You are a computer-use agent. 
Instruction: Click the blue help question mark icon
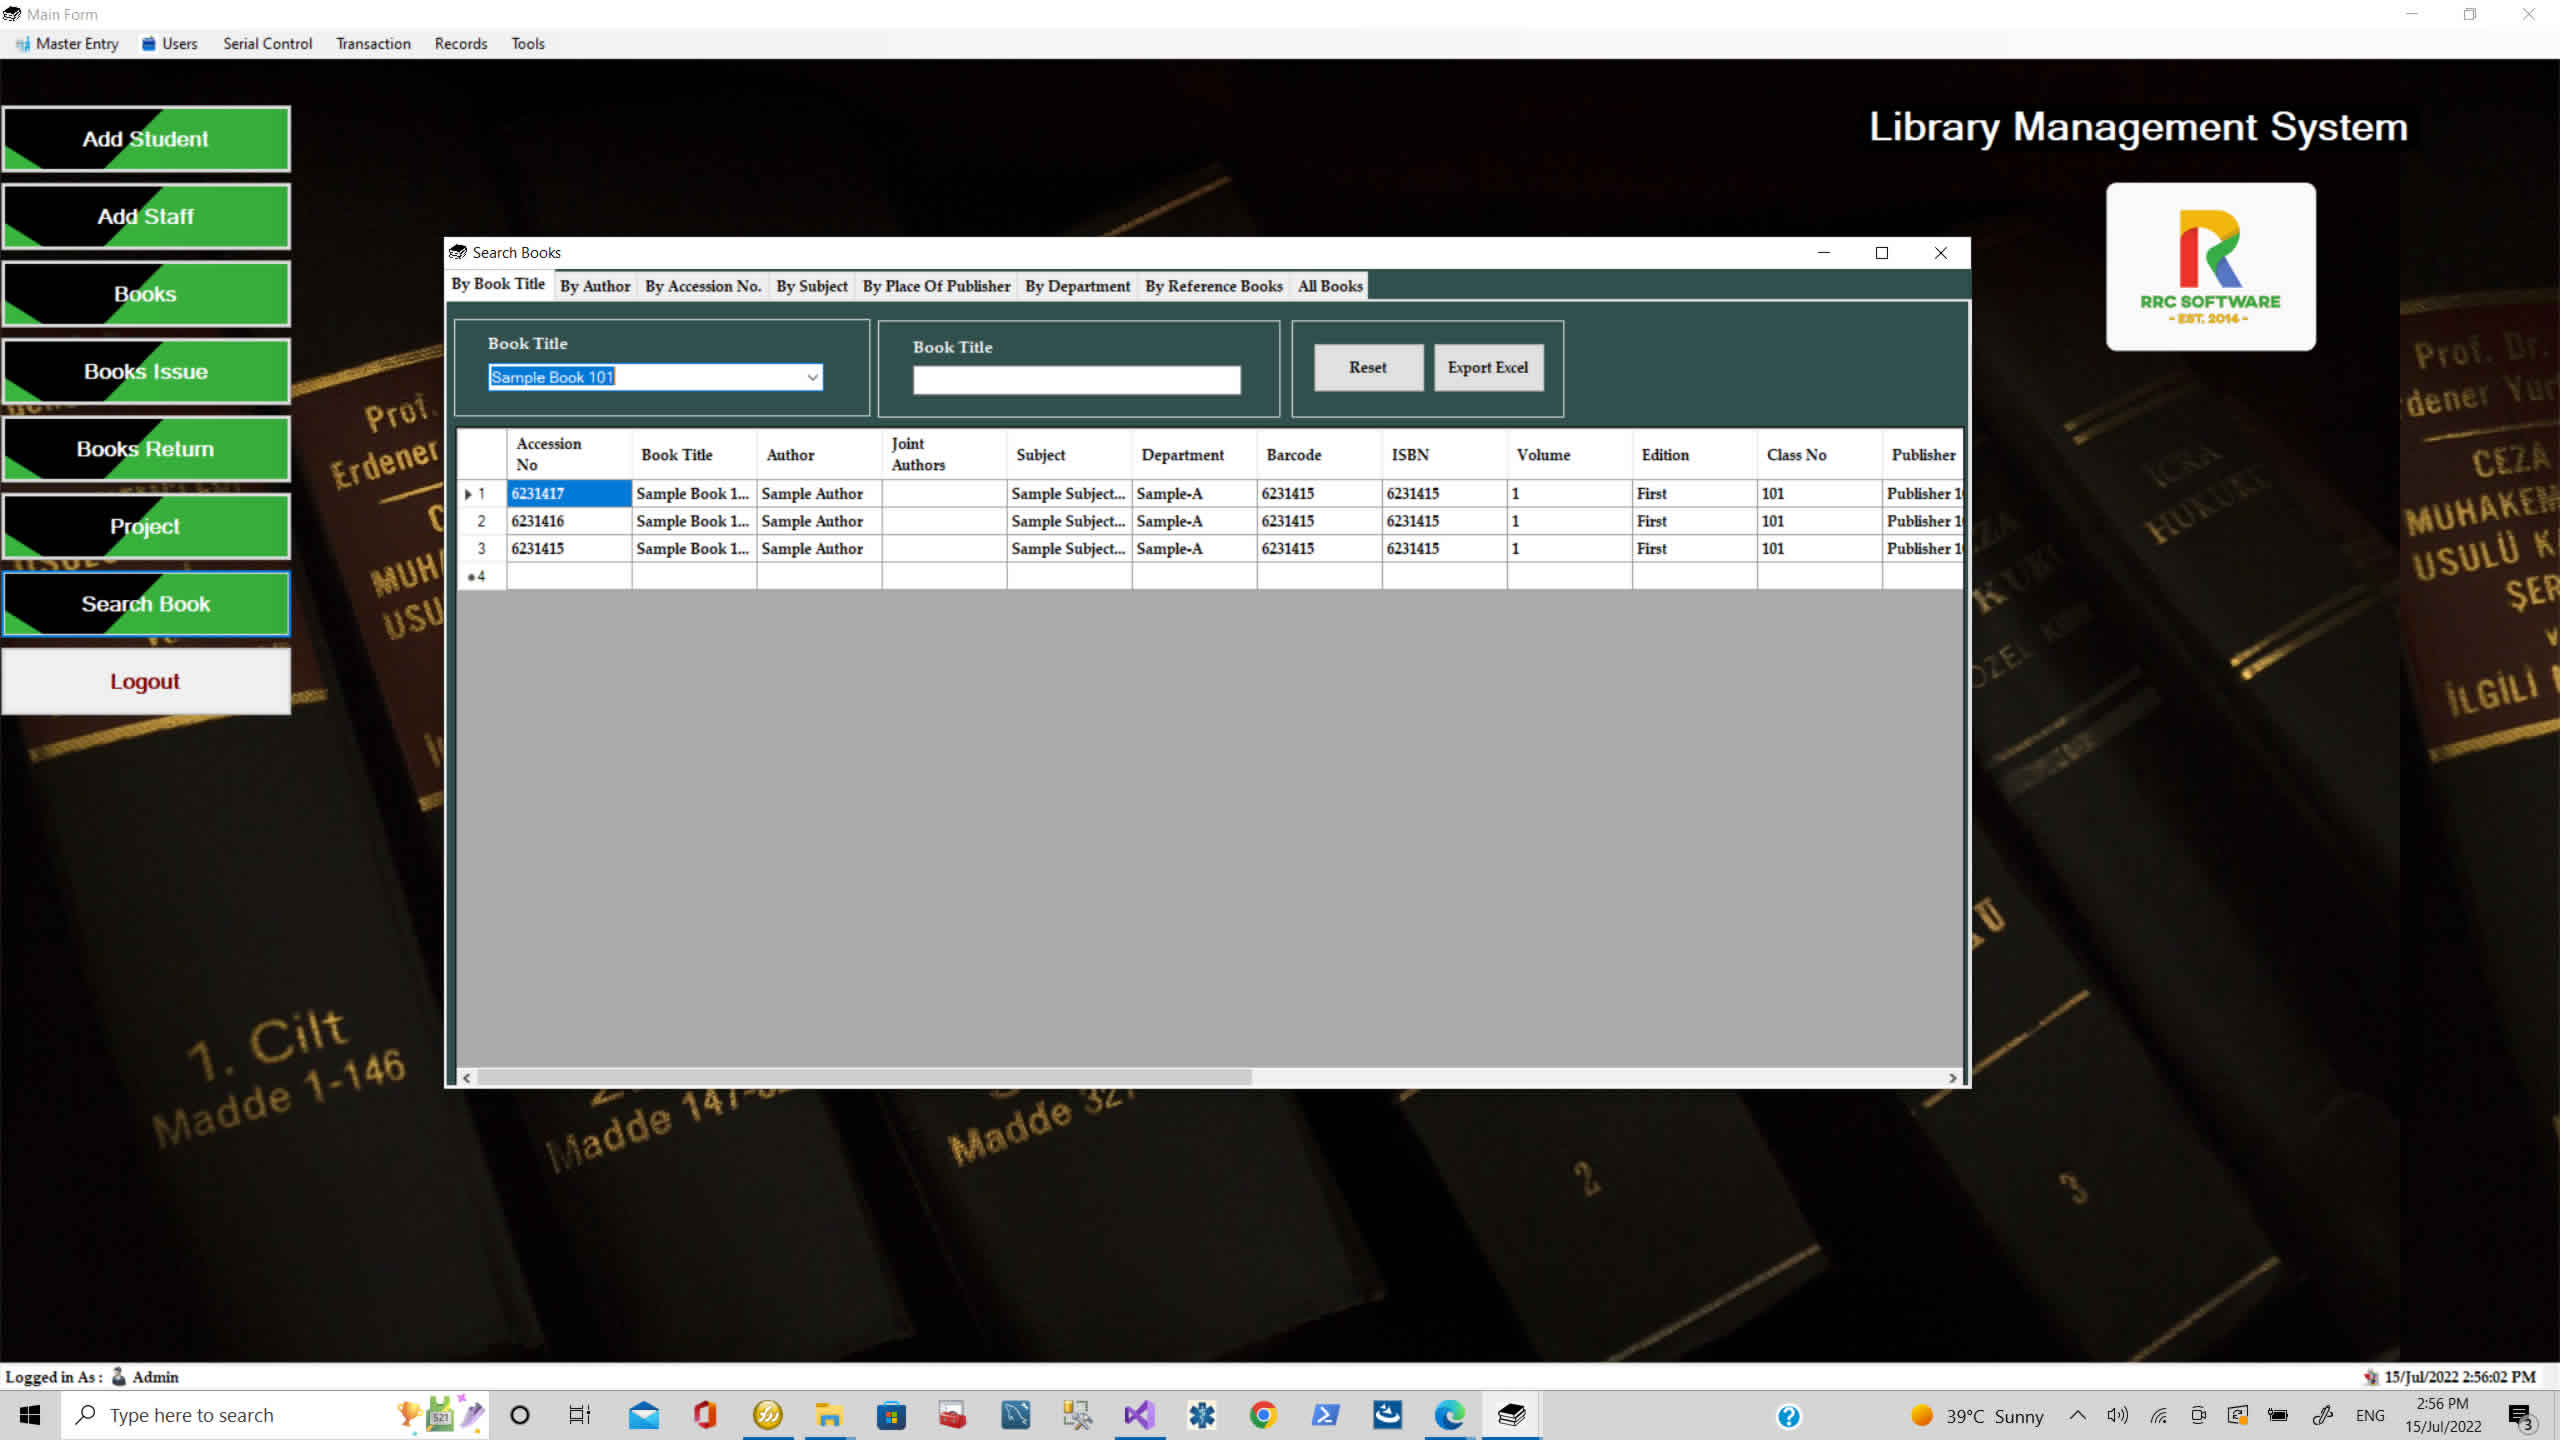coord(1788,1415)
